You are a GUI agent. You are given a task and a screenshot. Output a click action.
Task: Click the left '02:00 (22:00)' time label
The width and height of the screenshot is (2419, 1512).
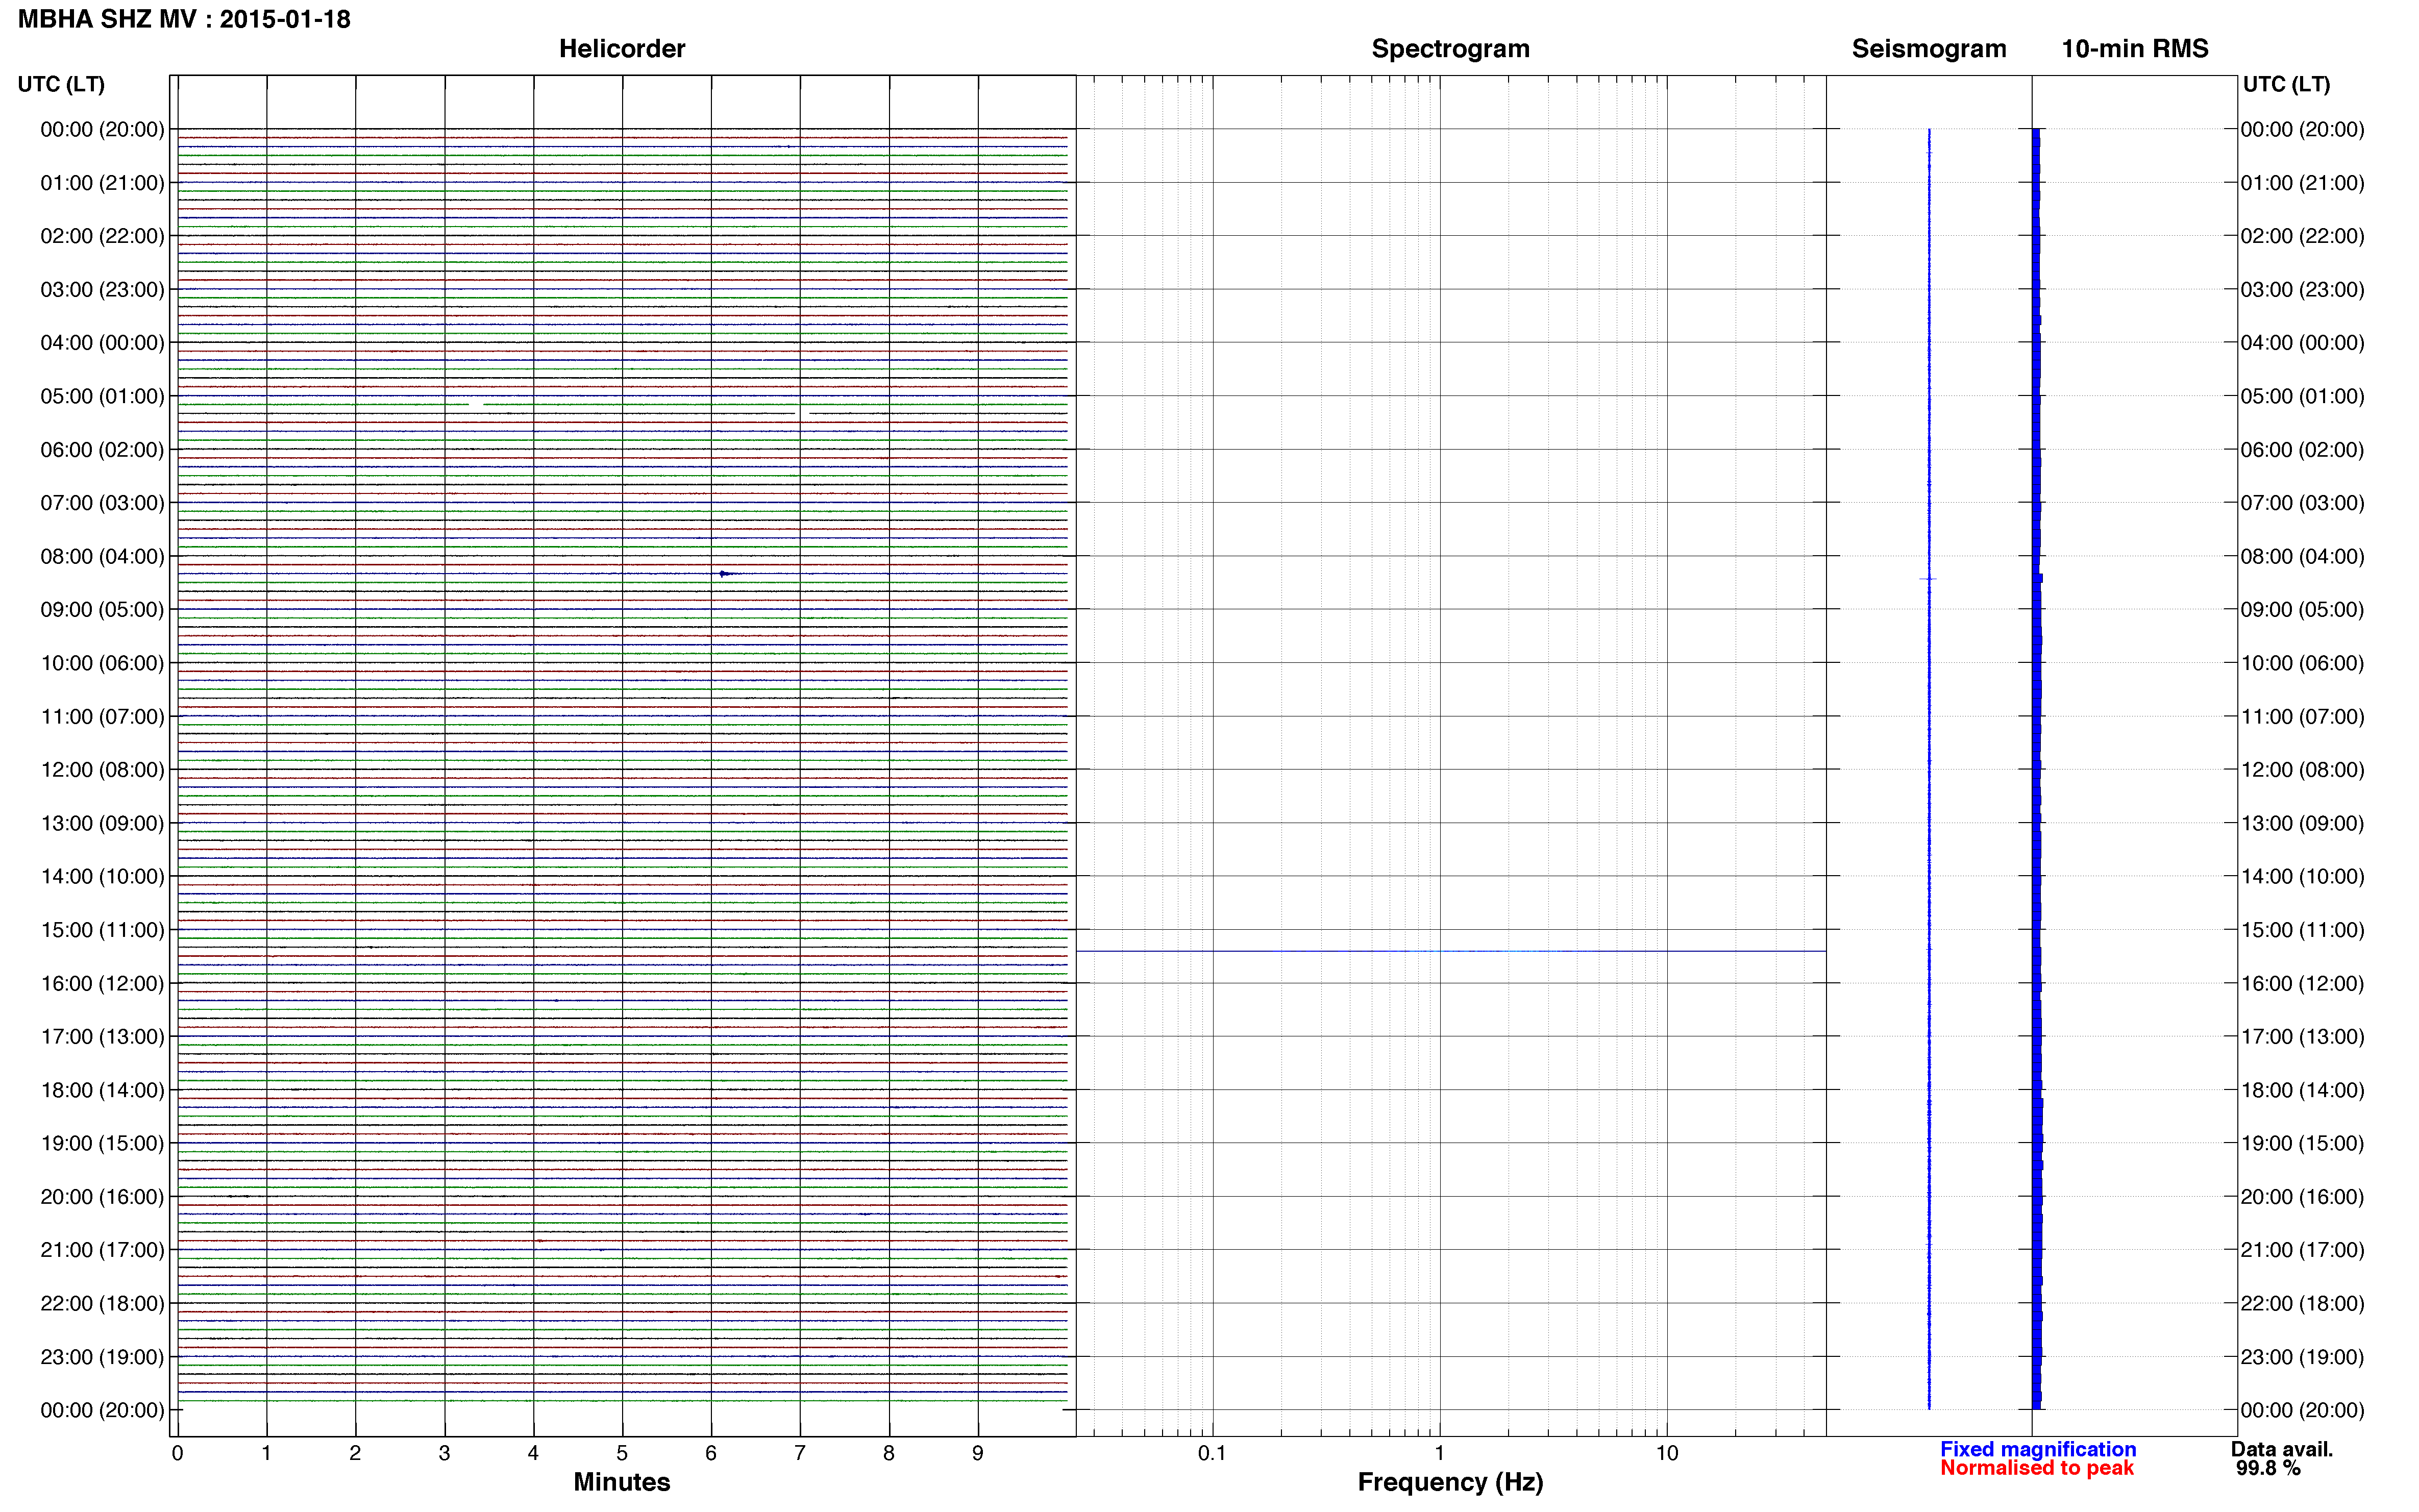(x=102, y=236)
